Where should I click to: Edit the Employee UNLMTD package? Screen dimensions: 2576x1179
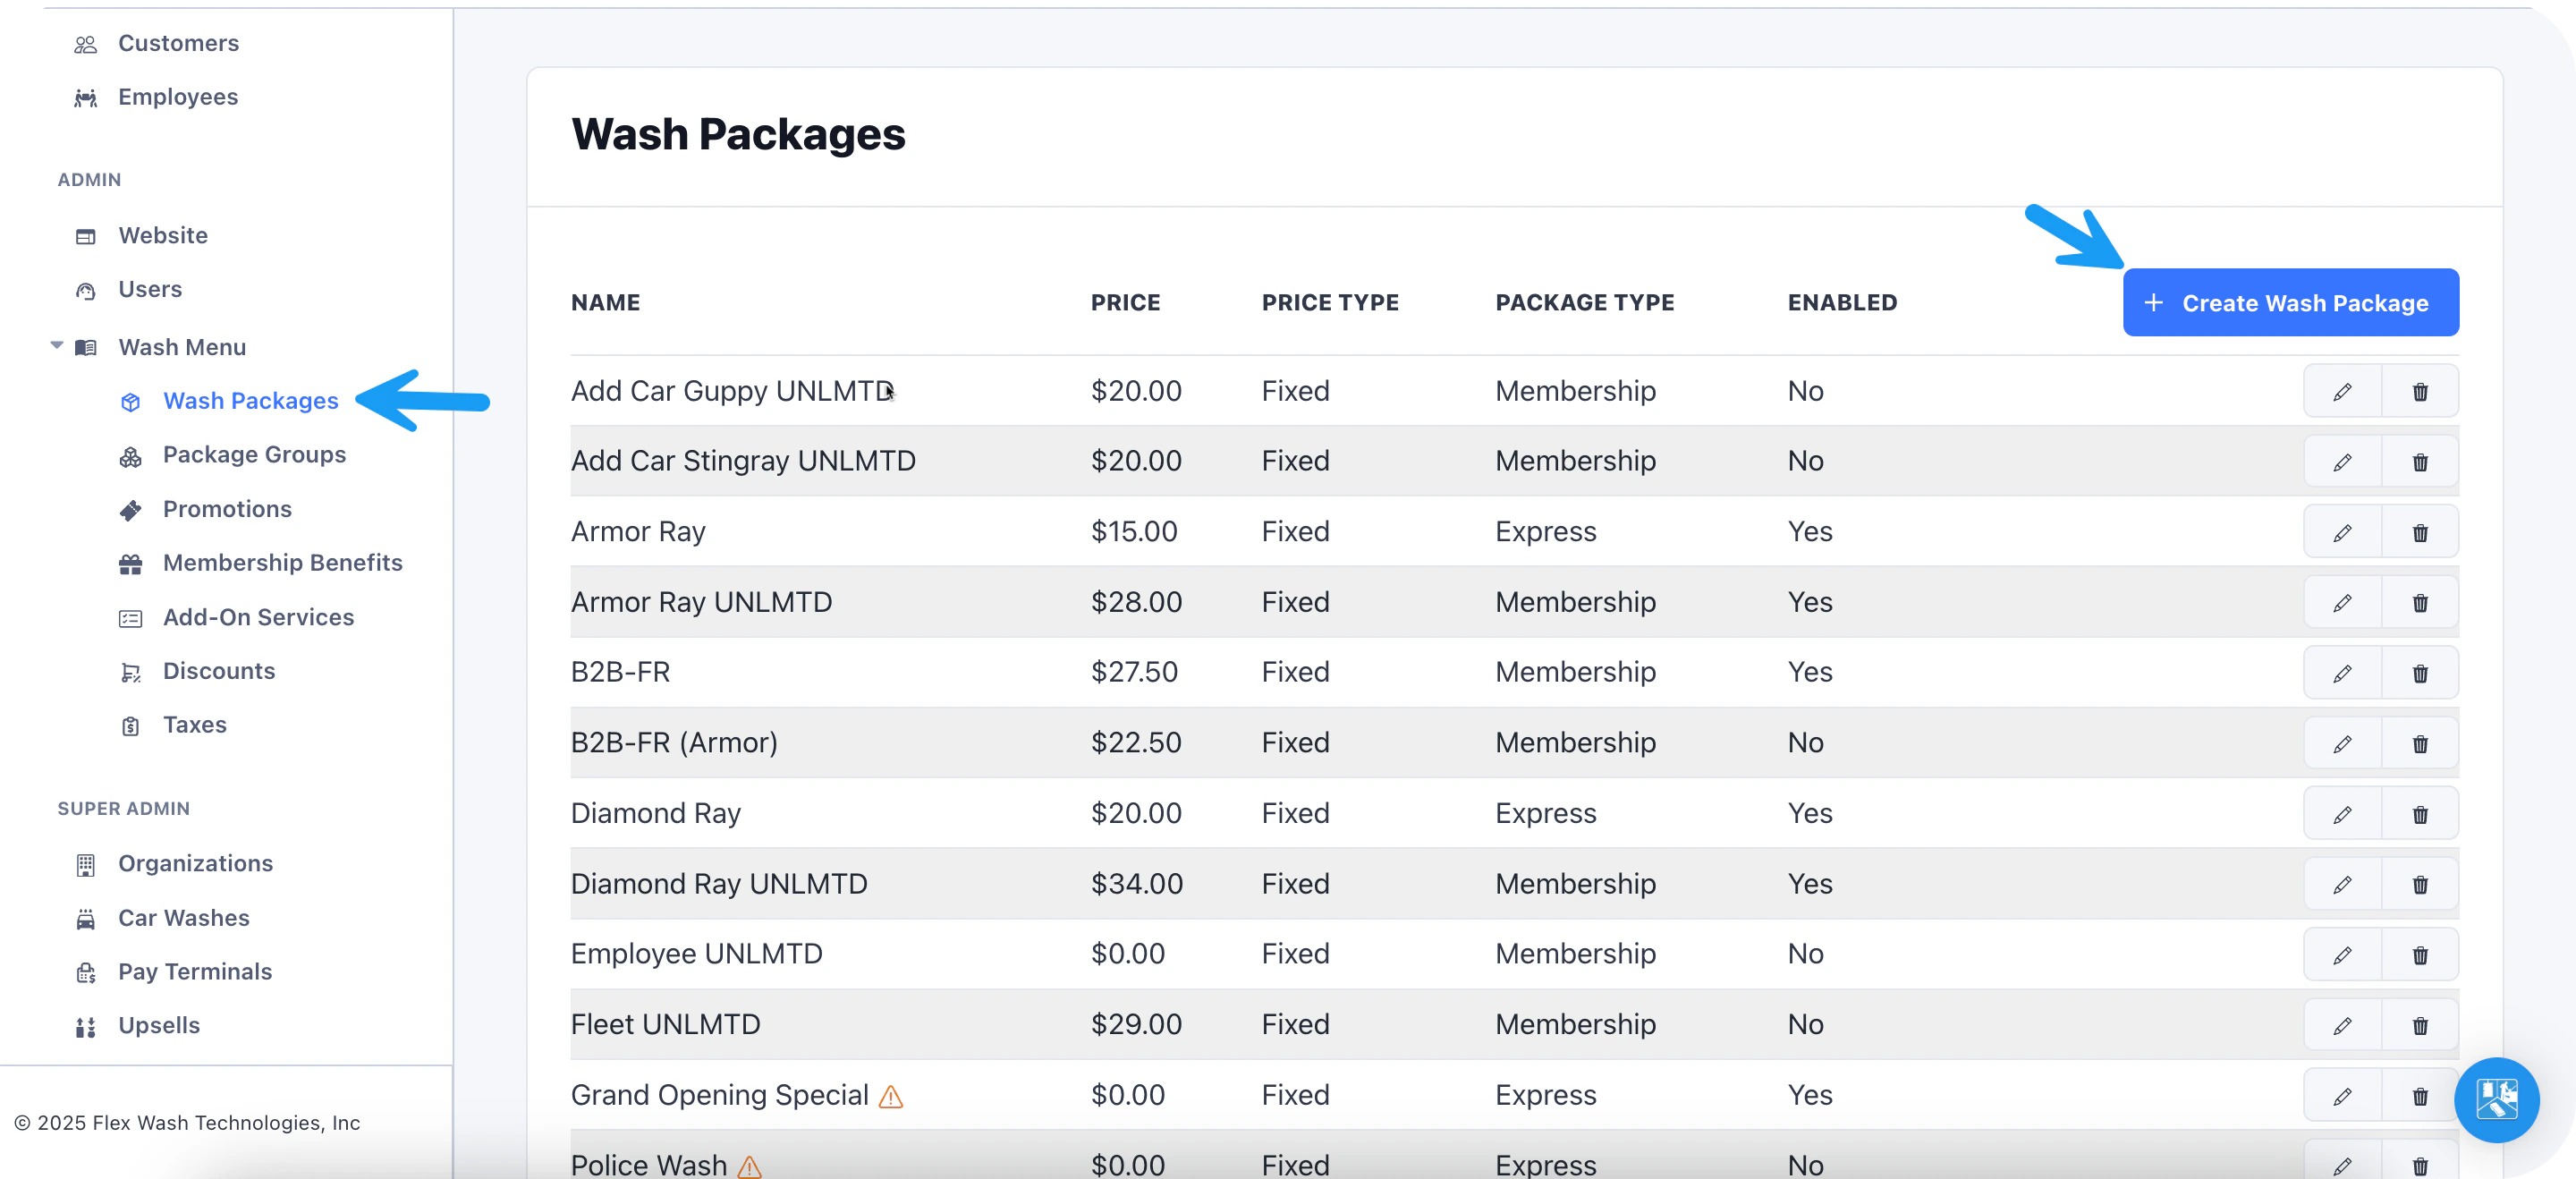click(2342, 955)
